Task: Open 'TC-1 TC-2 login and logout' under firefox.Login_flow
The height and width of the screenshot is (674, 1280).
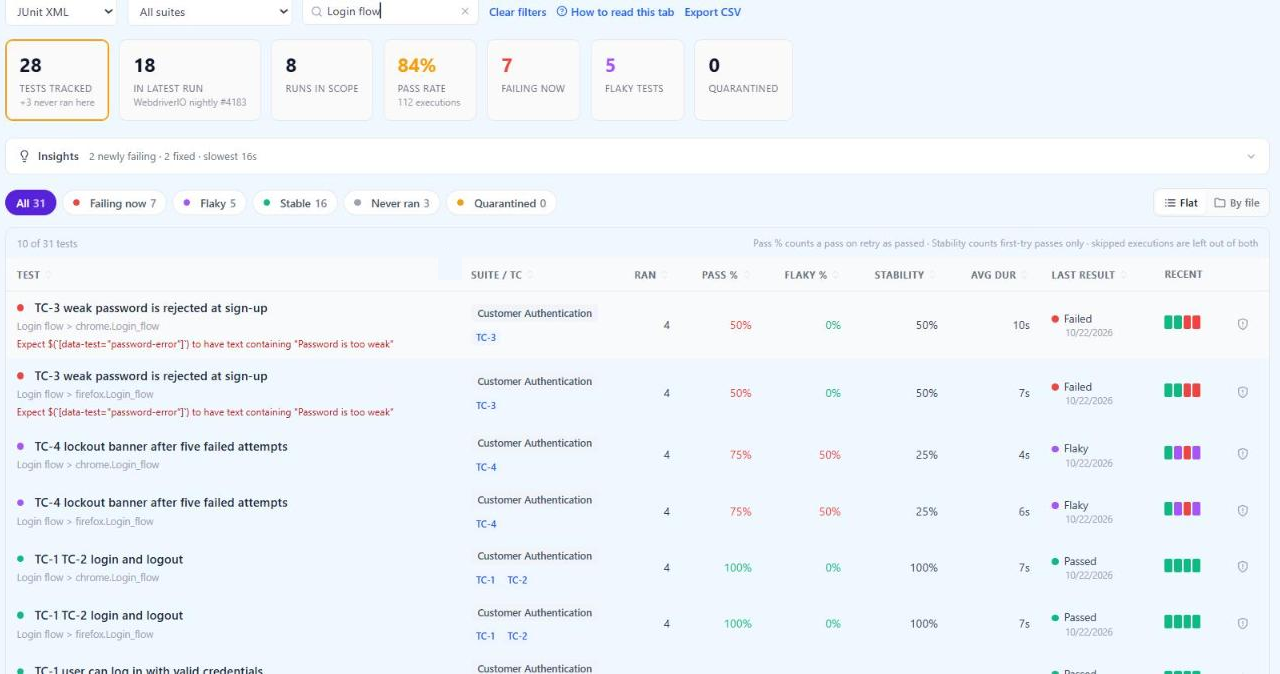Action: [x=109, y=615]
